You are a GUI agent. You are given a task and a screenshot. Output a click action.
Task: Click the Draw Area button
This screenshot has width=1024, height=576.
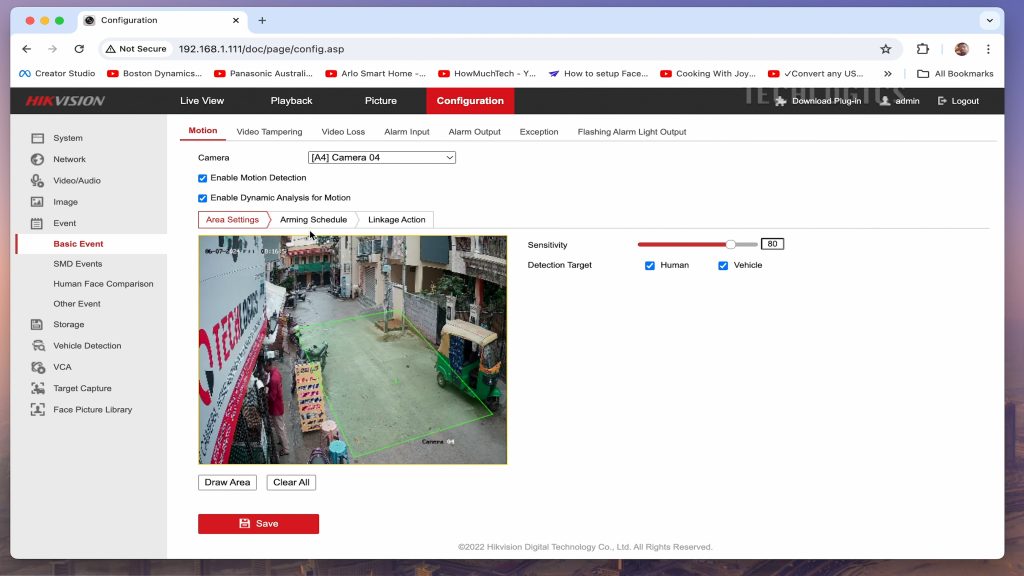(x=227, y=483)
